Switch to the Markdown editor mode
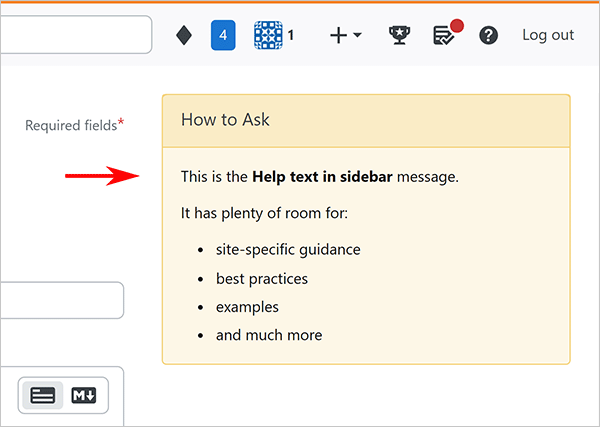This screenshot has width=600, height=427. (x=84, y=395)
